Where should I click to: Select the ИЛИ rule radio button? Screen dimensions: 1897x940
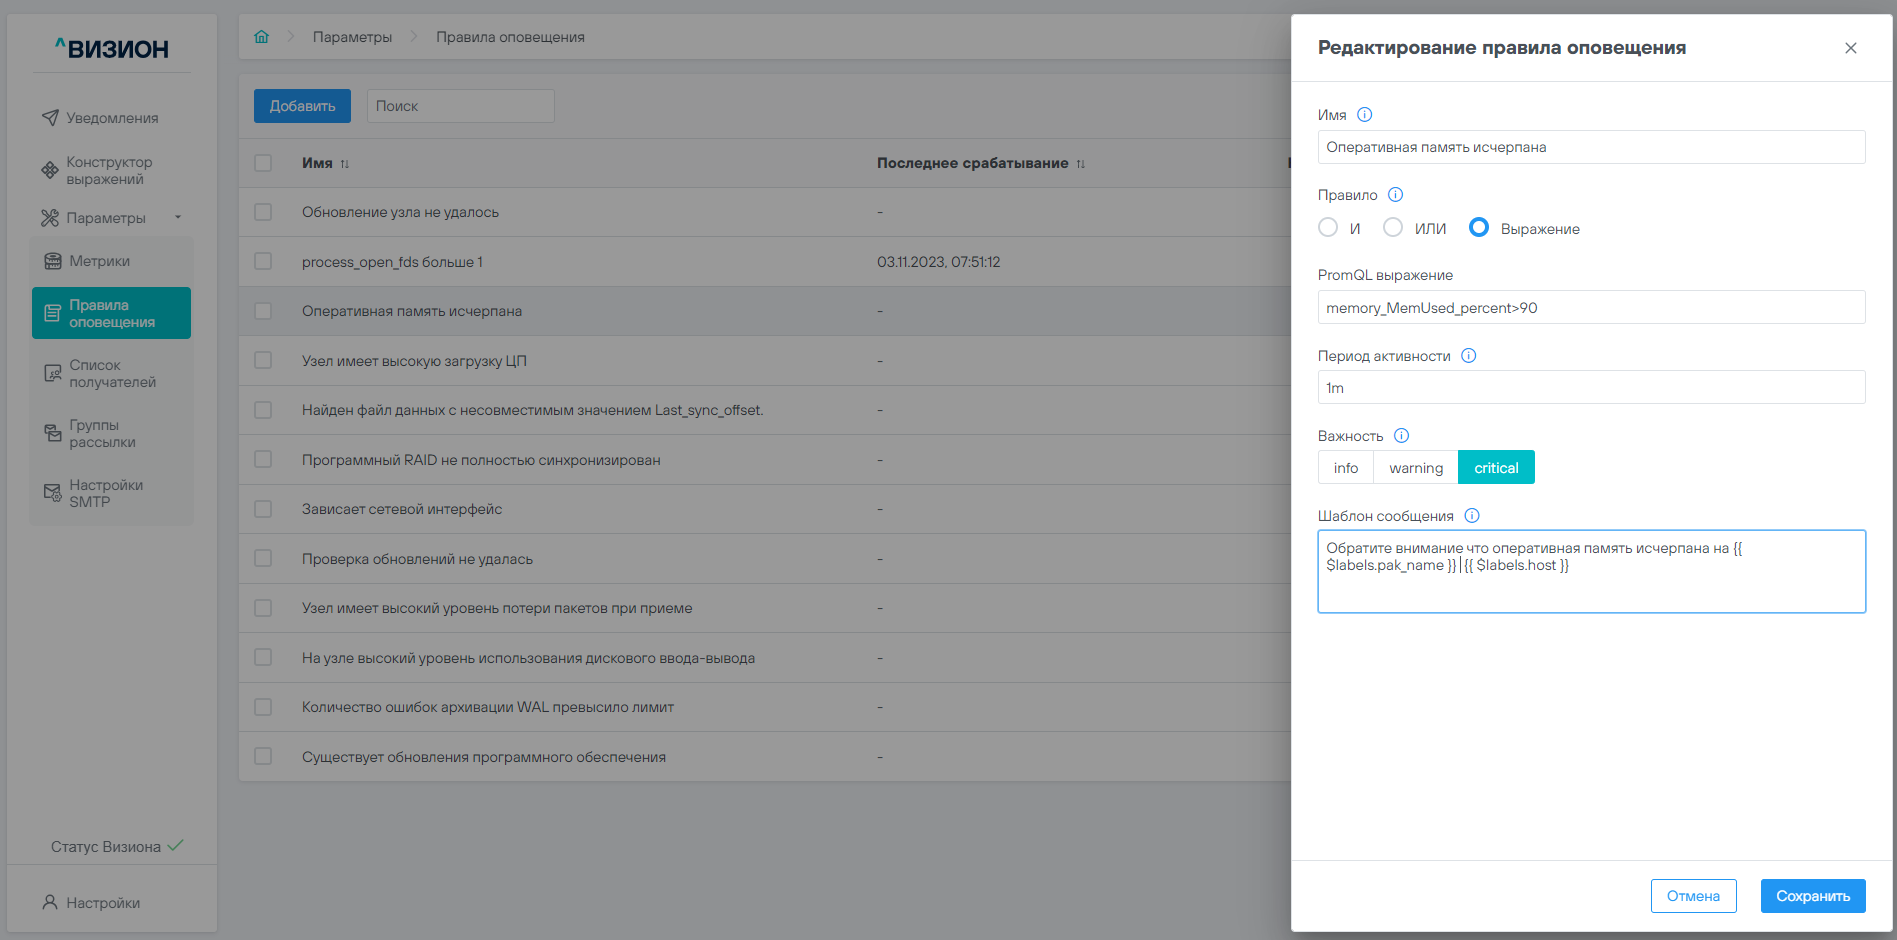point(1392,228)
